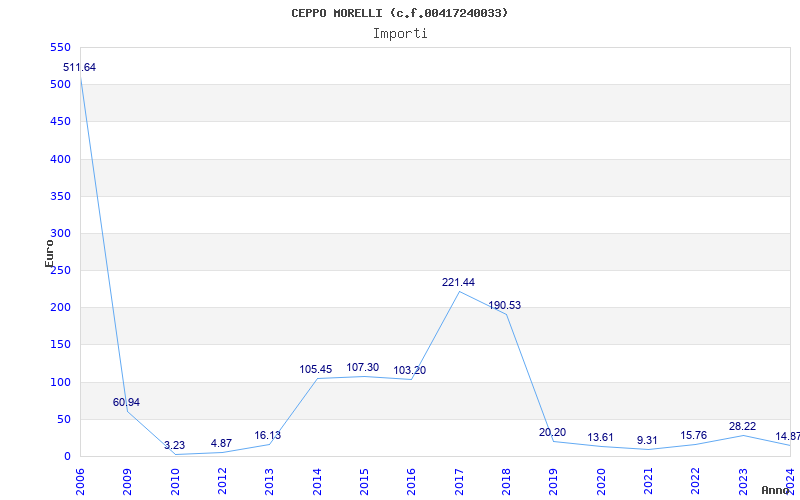Select the 190.53 value for 2018

[505, 305]
